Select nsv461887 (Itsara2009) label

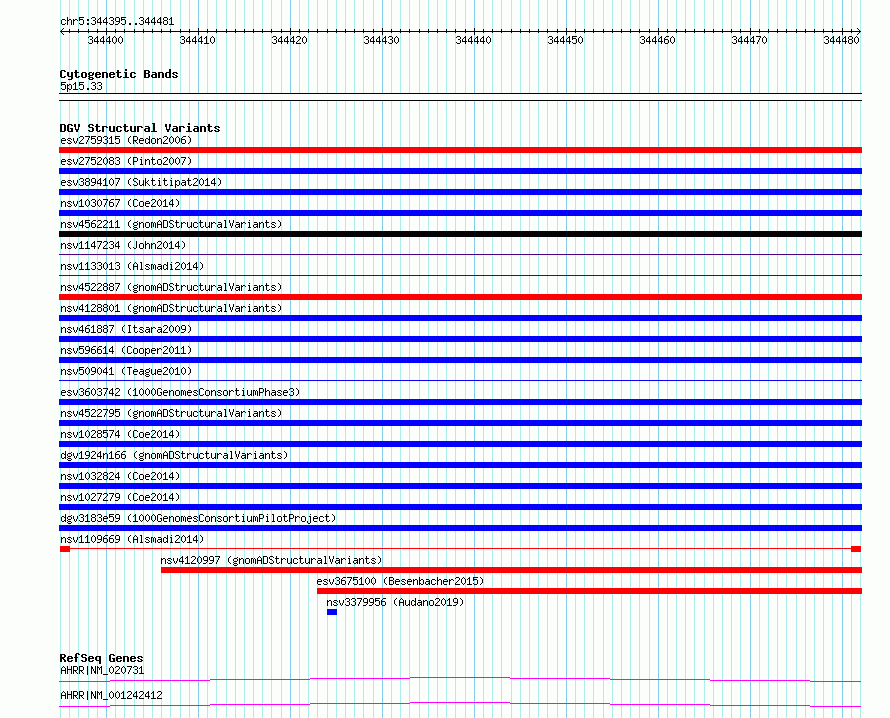tap(126, 329)
